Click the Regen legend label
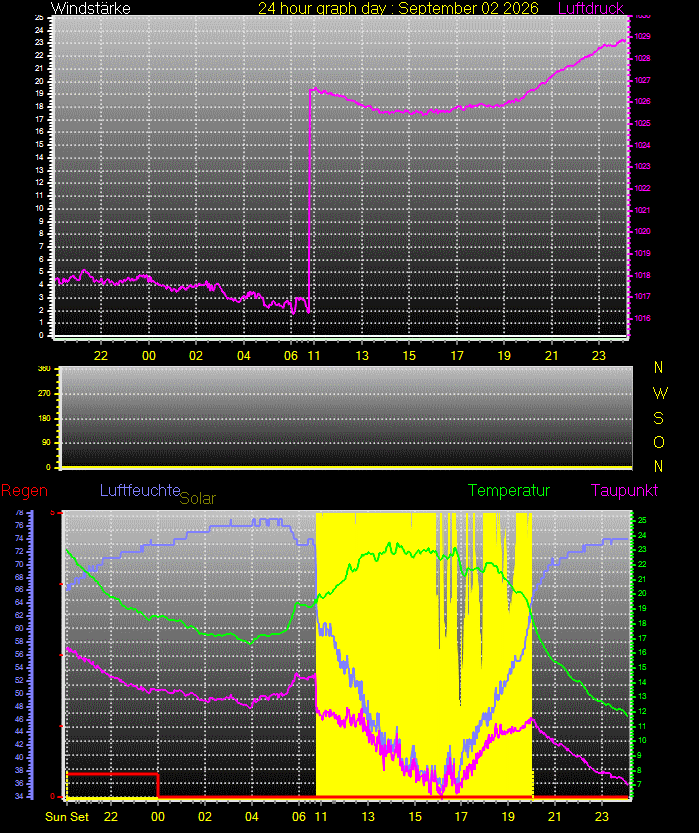Screen dimensions: 699x833 tap(24, 491)
